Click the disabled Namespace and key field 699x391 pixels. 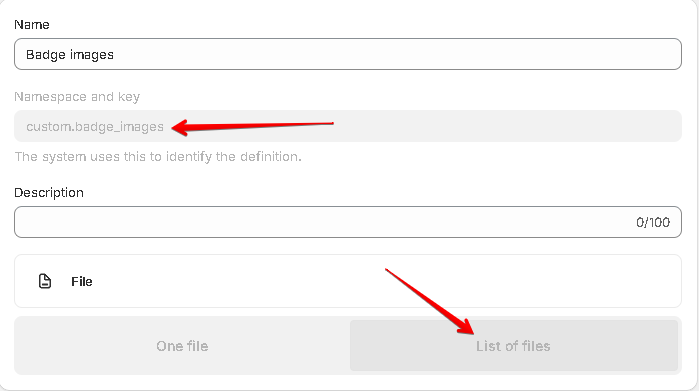(348, 126)
